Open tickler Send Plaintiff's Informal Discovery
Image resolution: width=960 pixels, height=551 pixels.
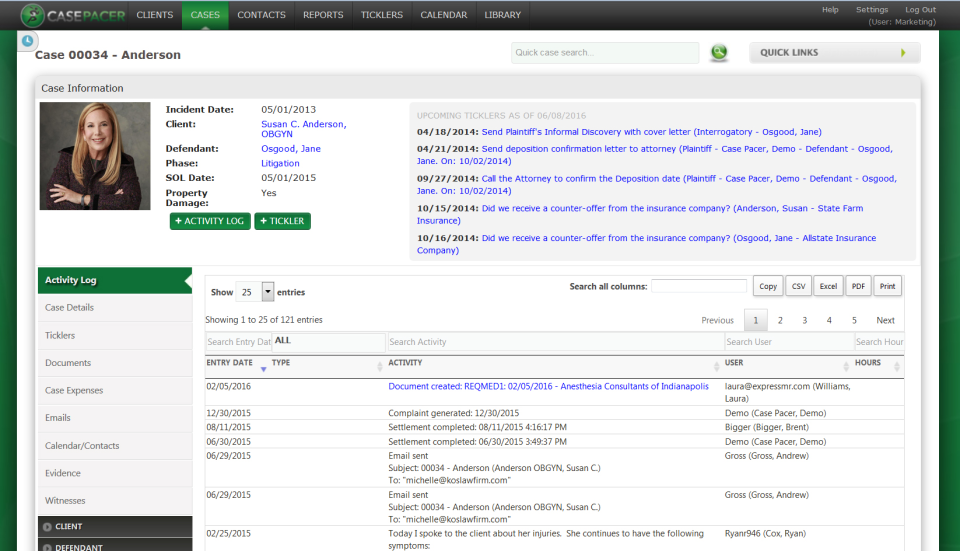click(651, 132)
